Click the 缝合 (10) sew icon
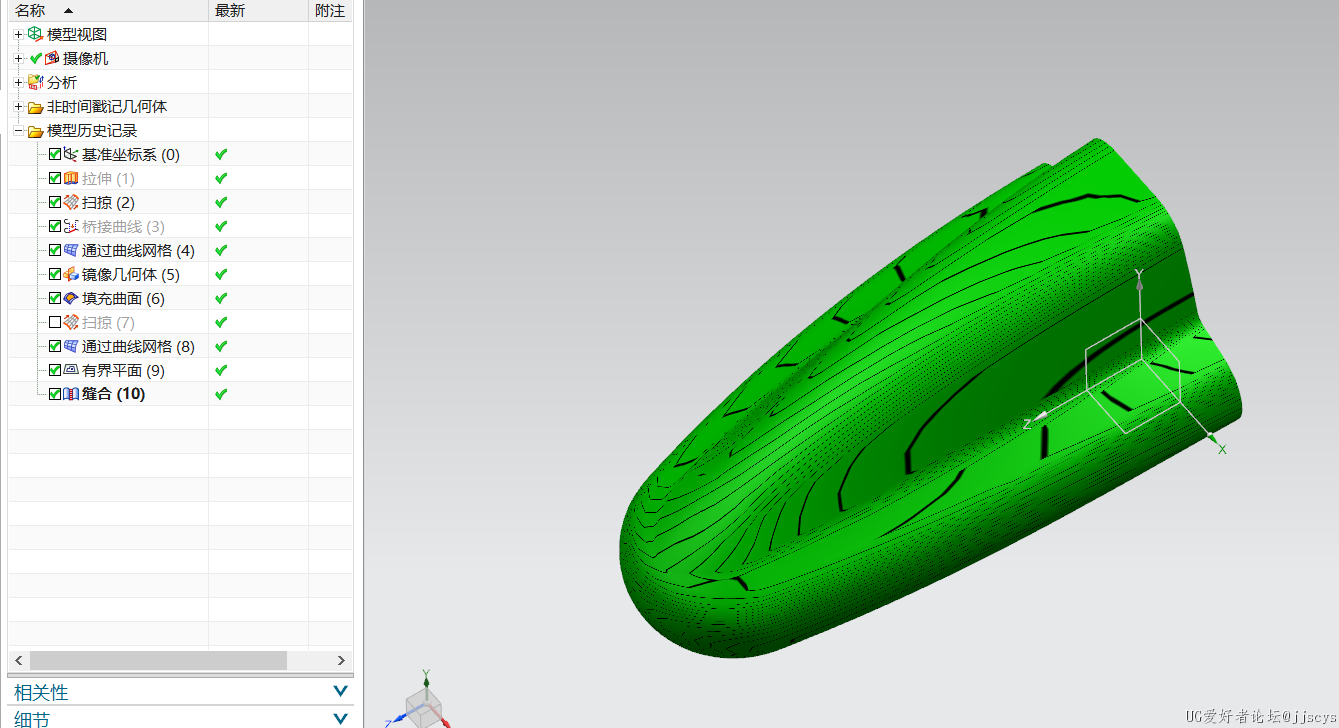 point(71,394)
